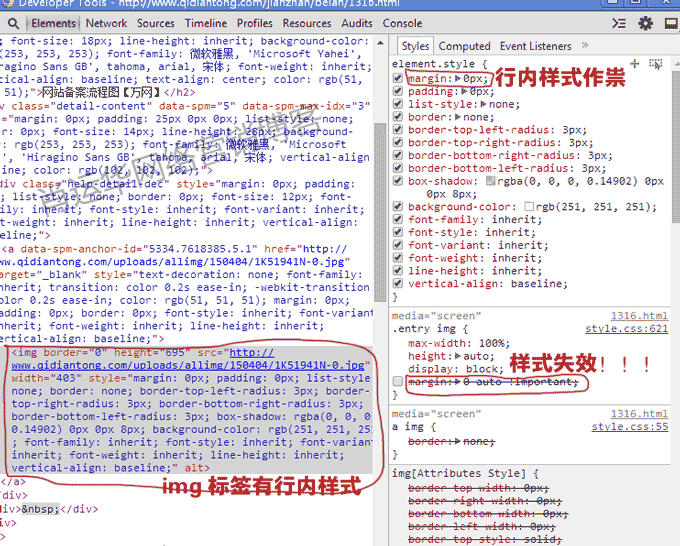
Task: Click the DOM tree scrollbar thumb
Action: [380, 213]
